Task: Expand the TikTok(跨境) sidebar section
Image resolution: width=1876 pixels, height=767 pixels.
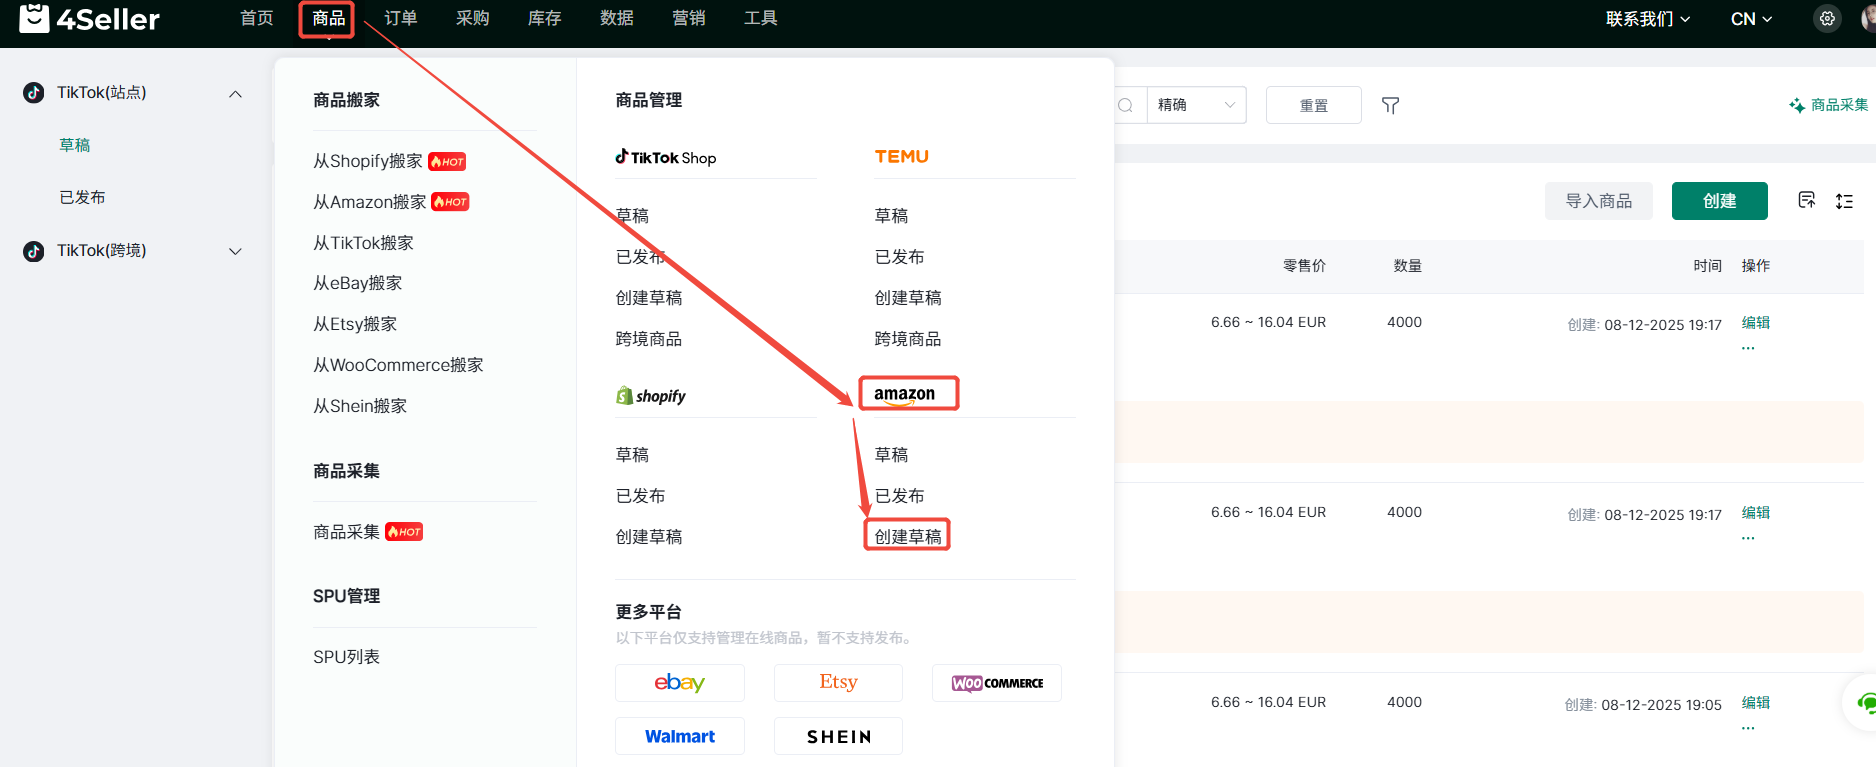Action: pos(236,251)
